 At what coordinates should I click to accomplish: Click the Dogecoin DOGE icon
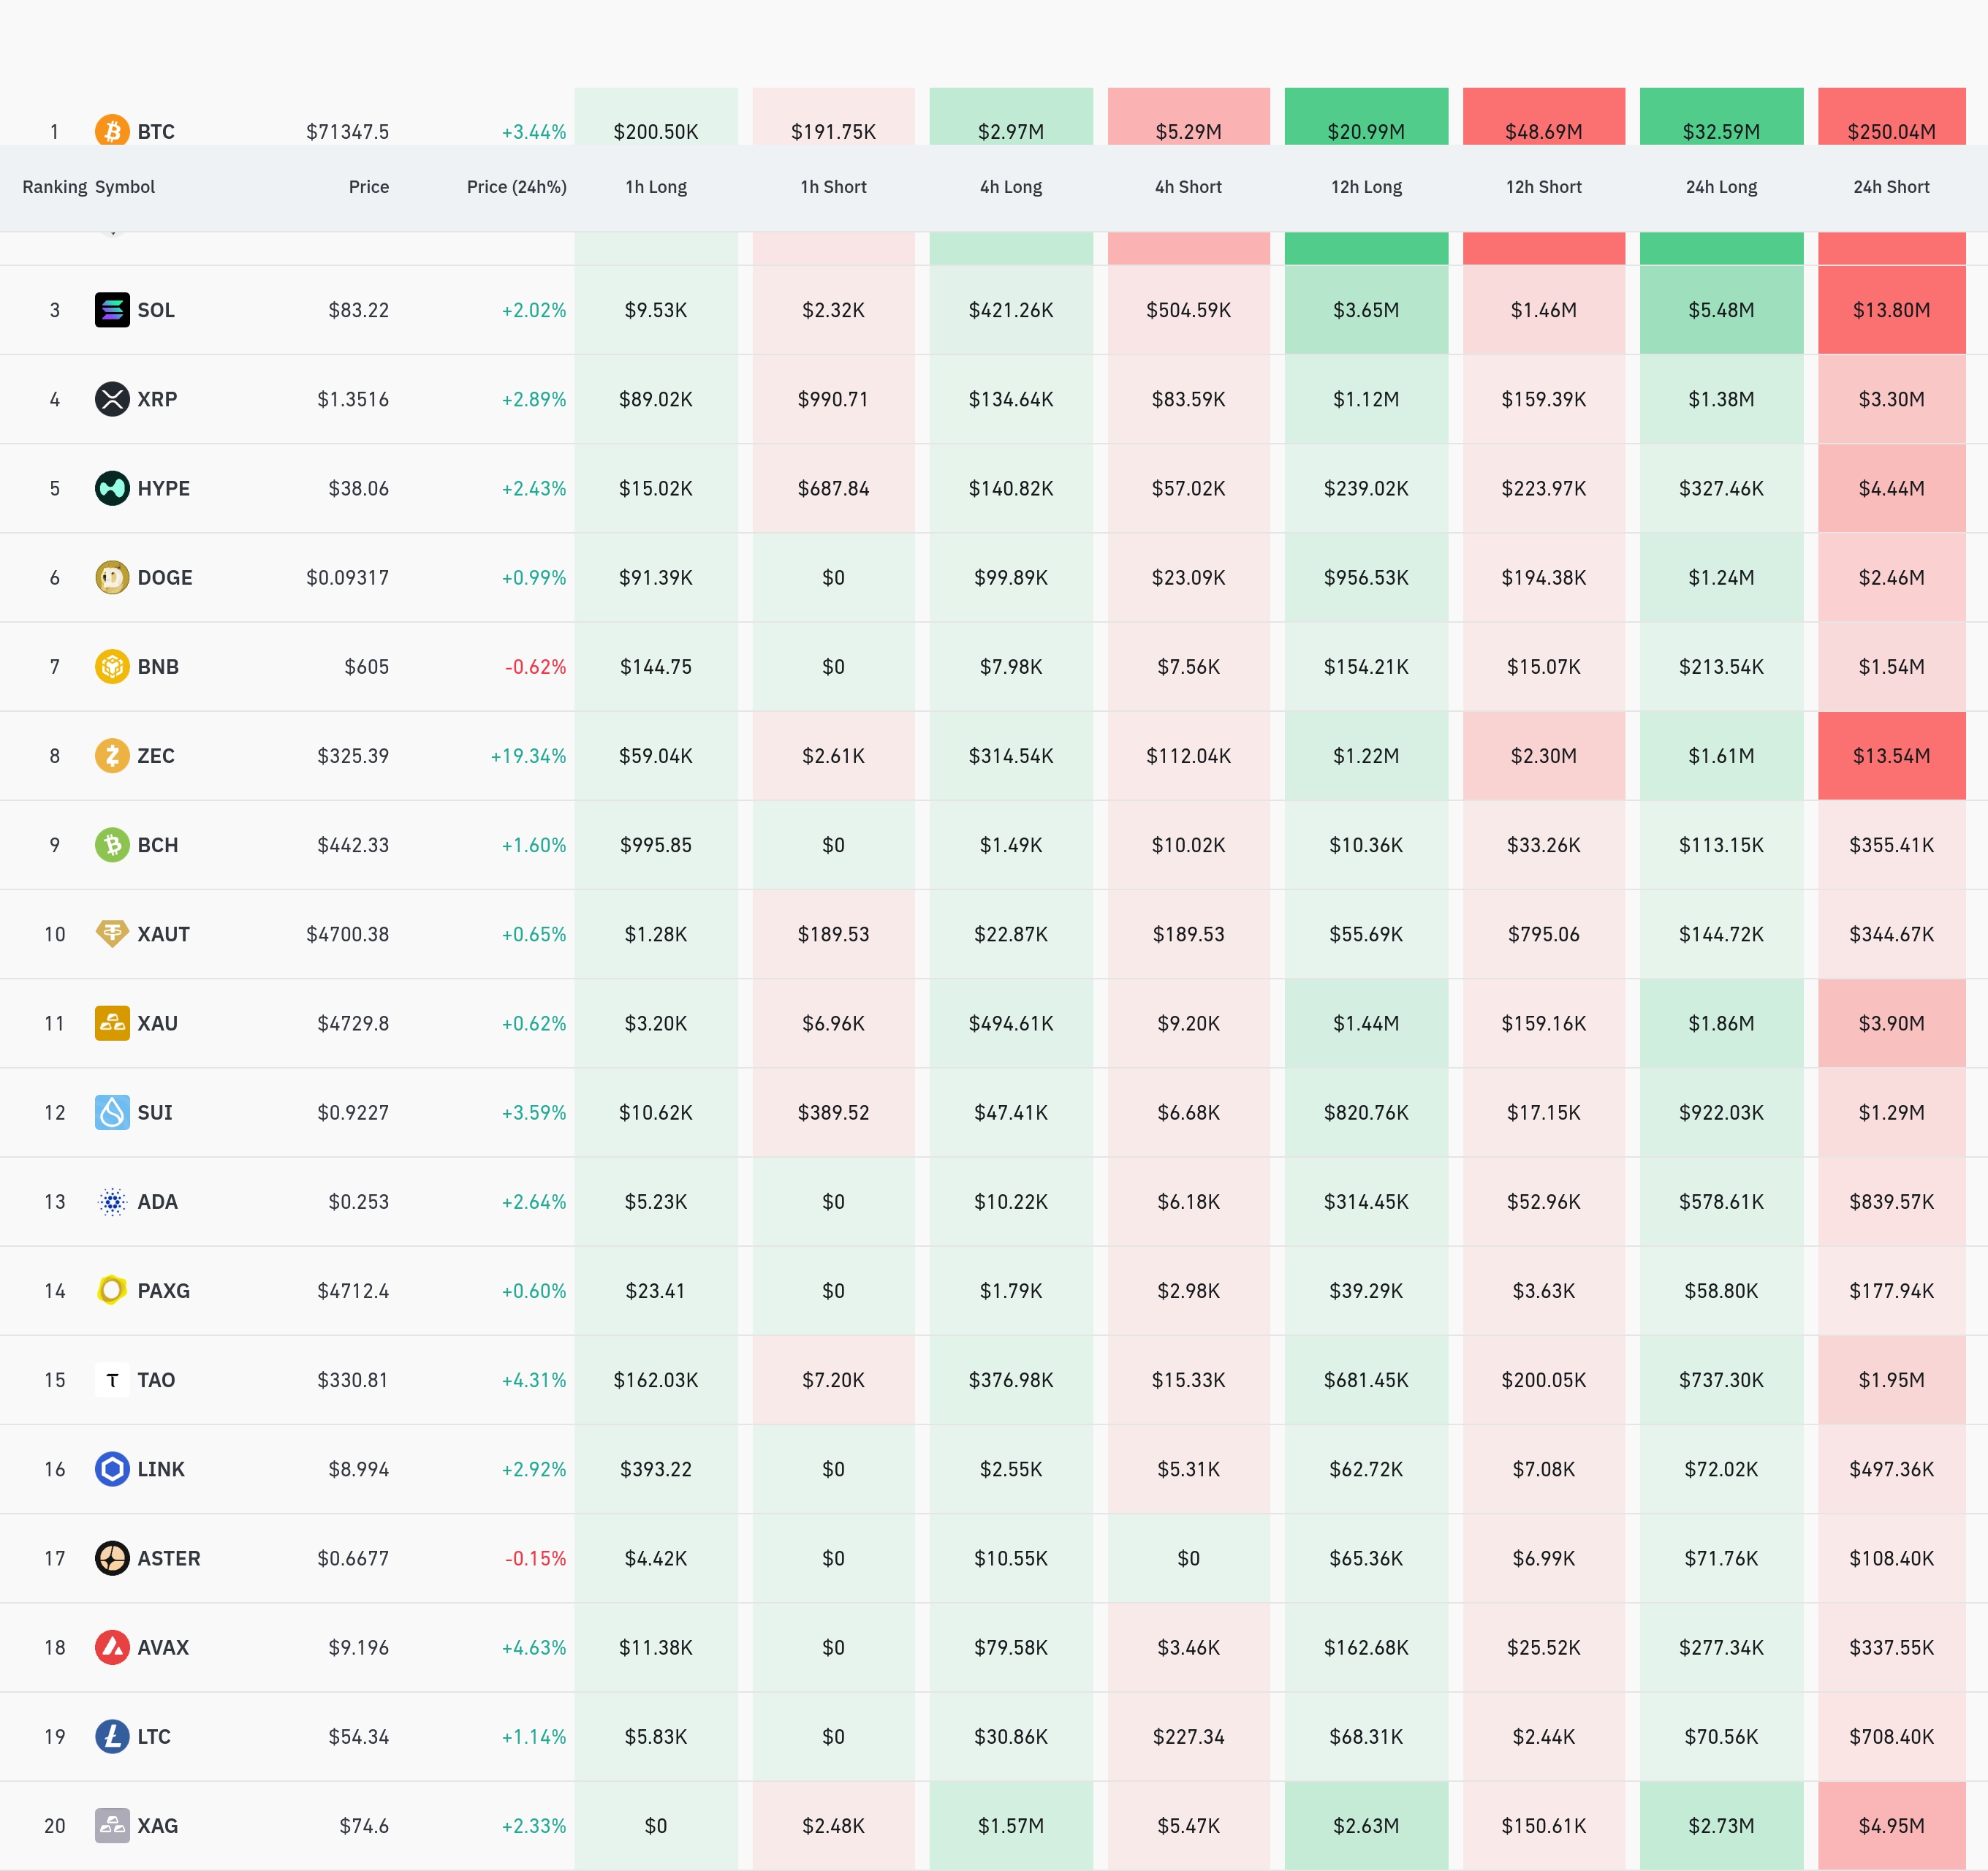[112, 577]
